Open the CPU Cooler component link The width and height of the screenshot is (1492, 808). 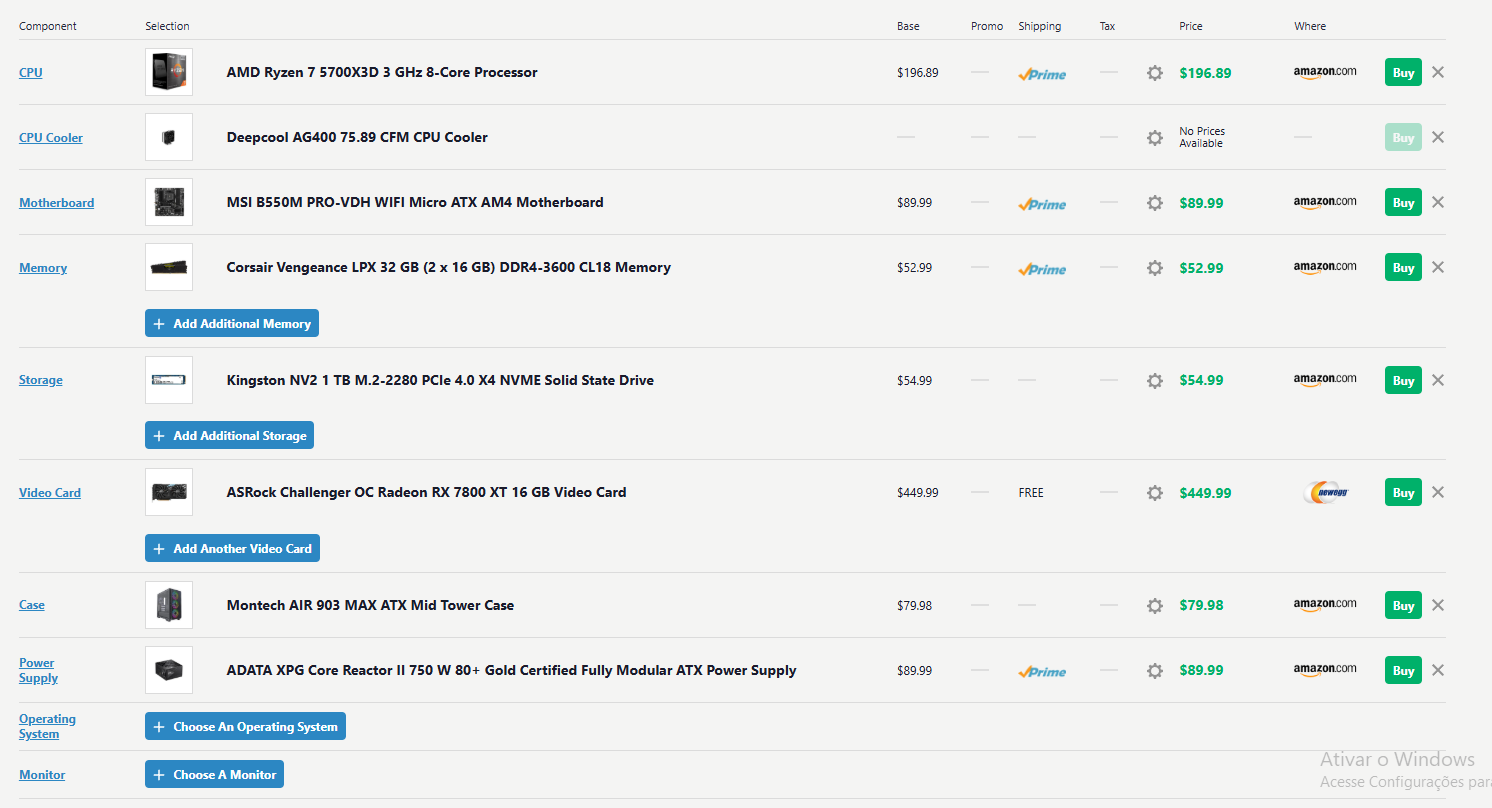click(x=51, y=137)
